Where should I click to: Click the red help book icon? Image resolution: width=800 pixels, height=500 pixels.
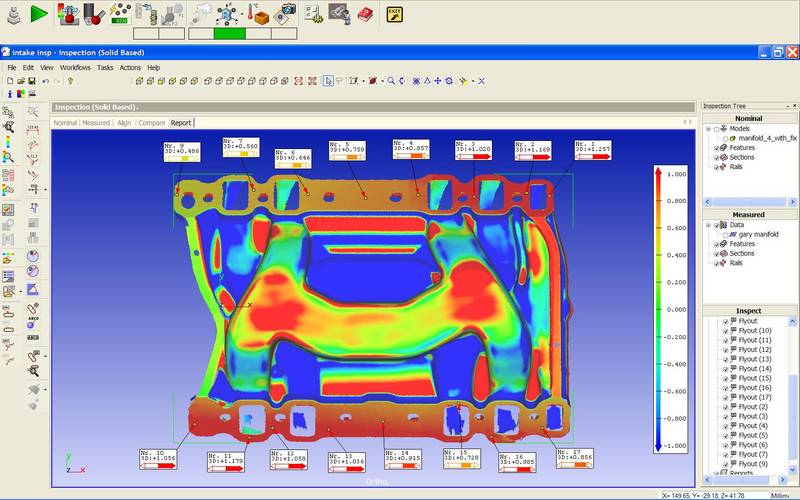pos(363,13)
